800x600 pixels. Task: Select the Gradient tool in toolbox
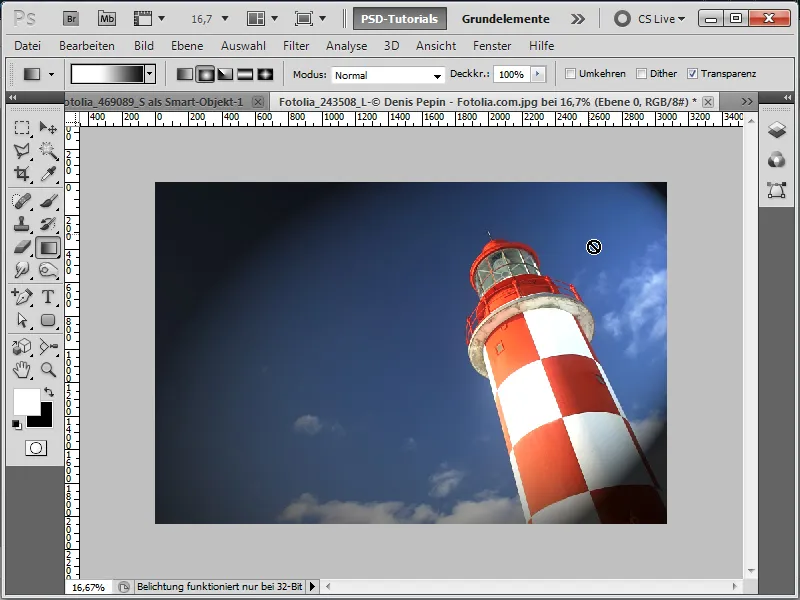(x=48, y=248)
